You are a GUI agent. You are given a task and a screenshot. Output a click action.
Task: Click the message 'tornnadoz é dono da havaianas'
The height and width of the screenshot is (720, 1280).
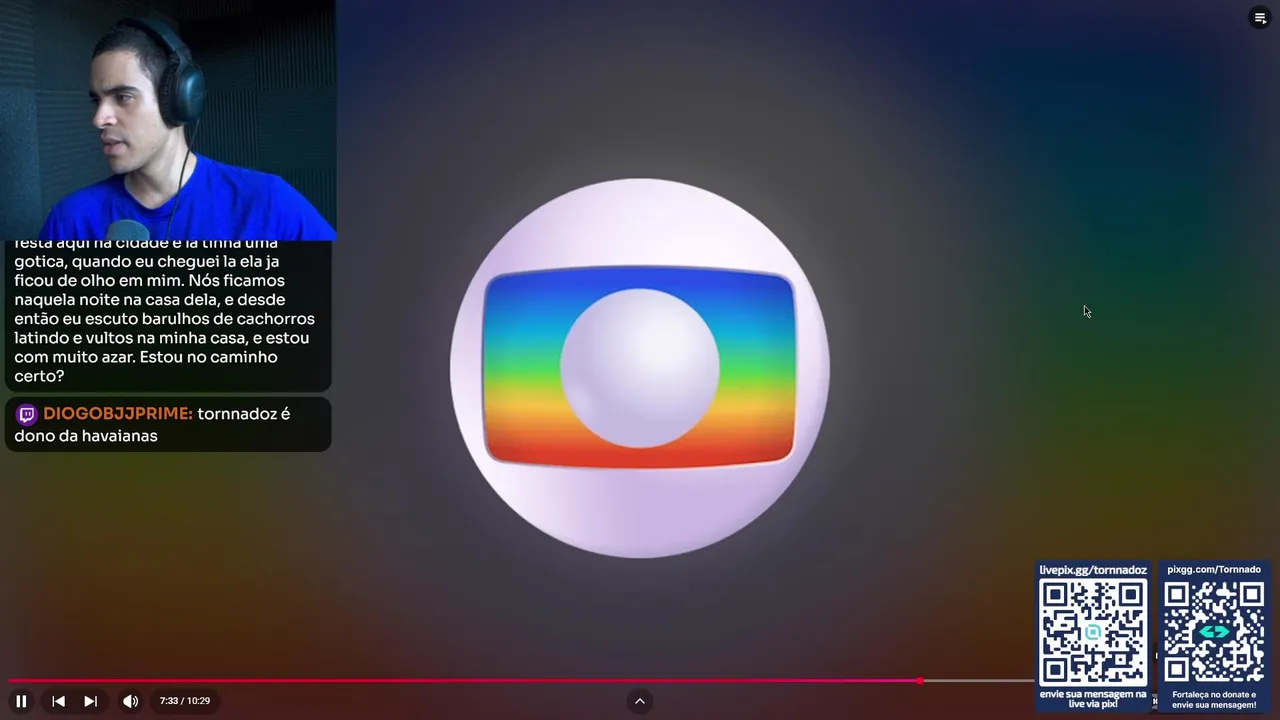click(x=152, y=425)
